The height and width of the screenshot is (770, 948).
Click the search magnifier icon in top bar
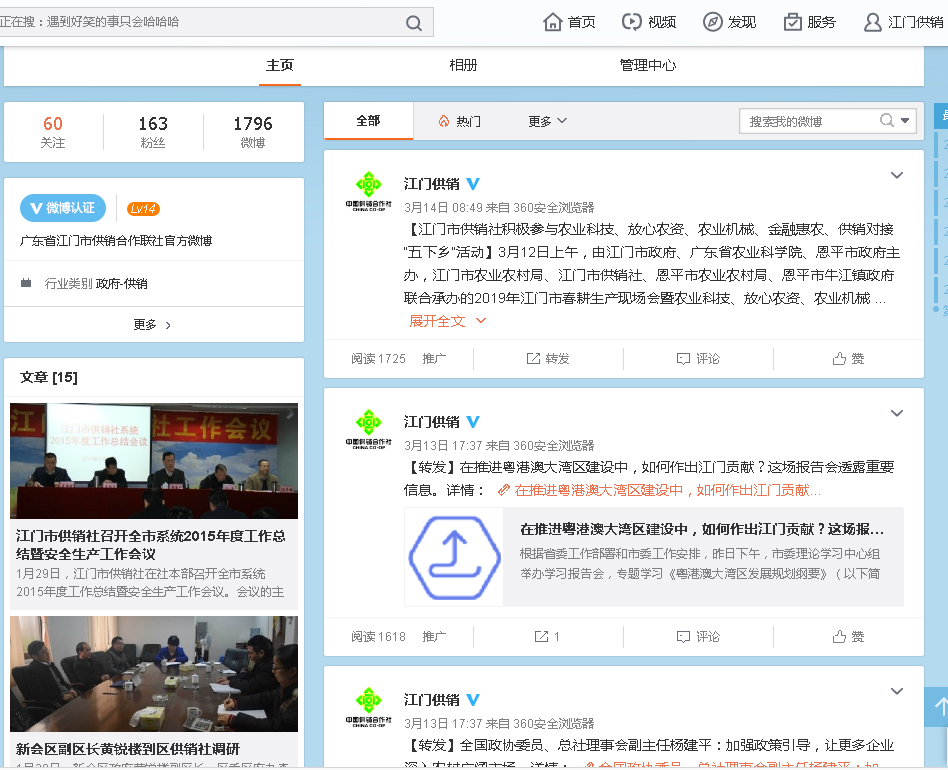tap(414, 22)
